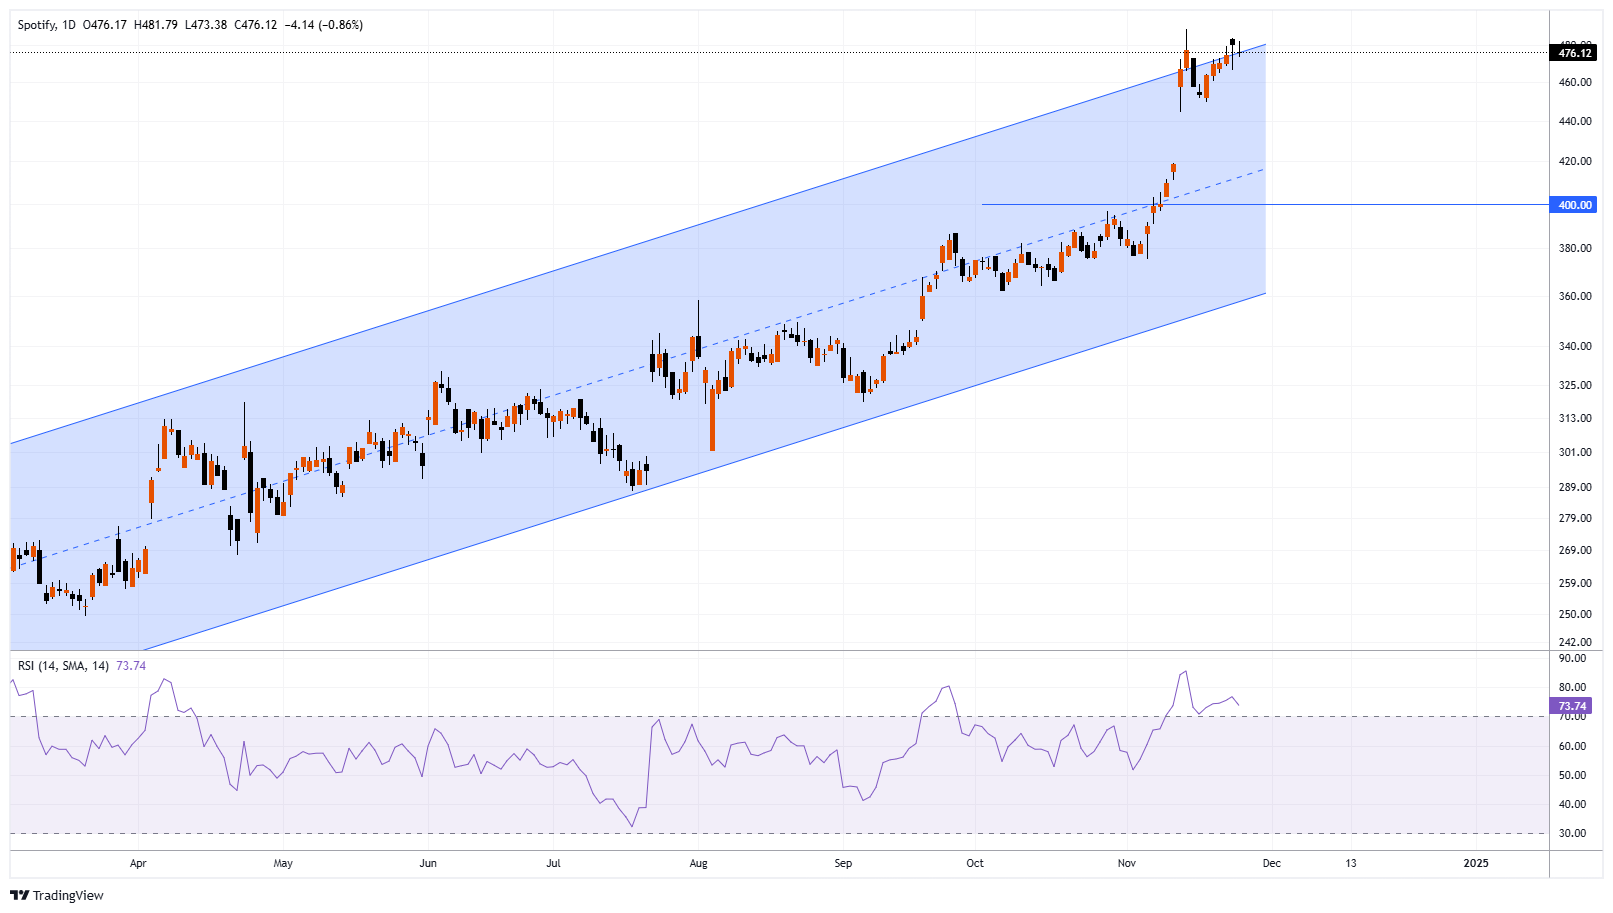Click the 279.00 price axis label
This screenshot has width=1613, height=913.
click(1575, 518)
